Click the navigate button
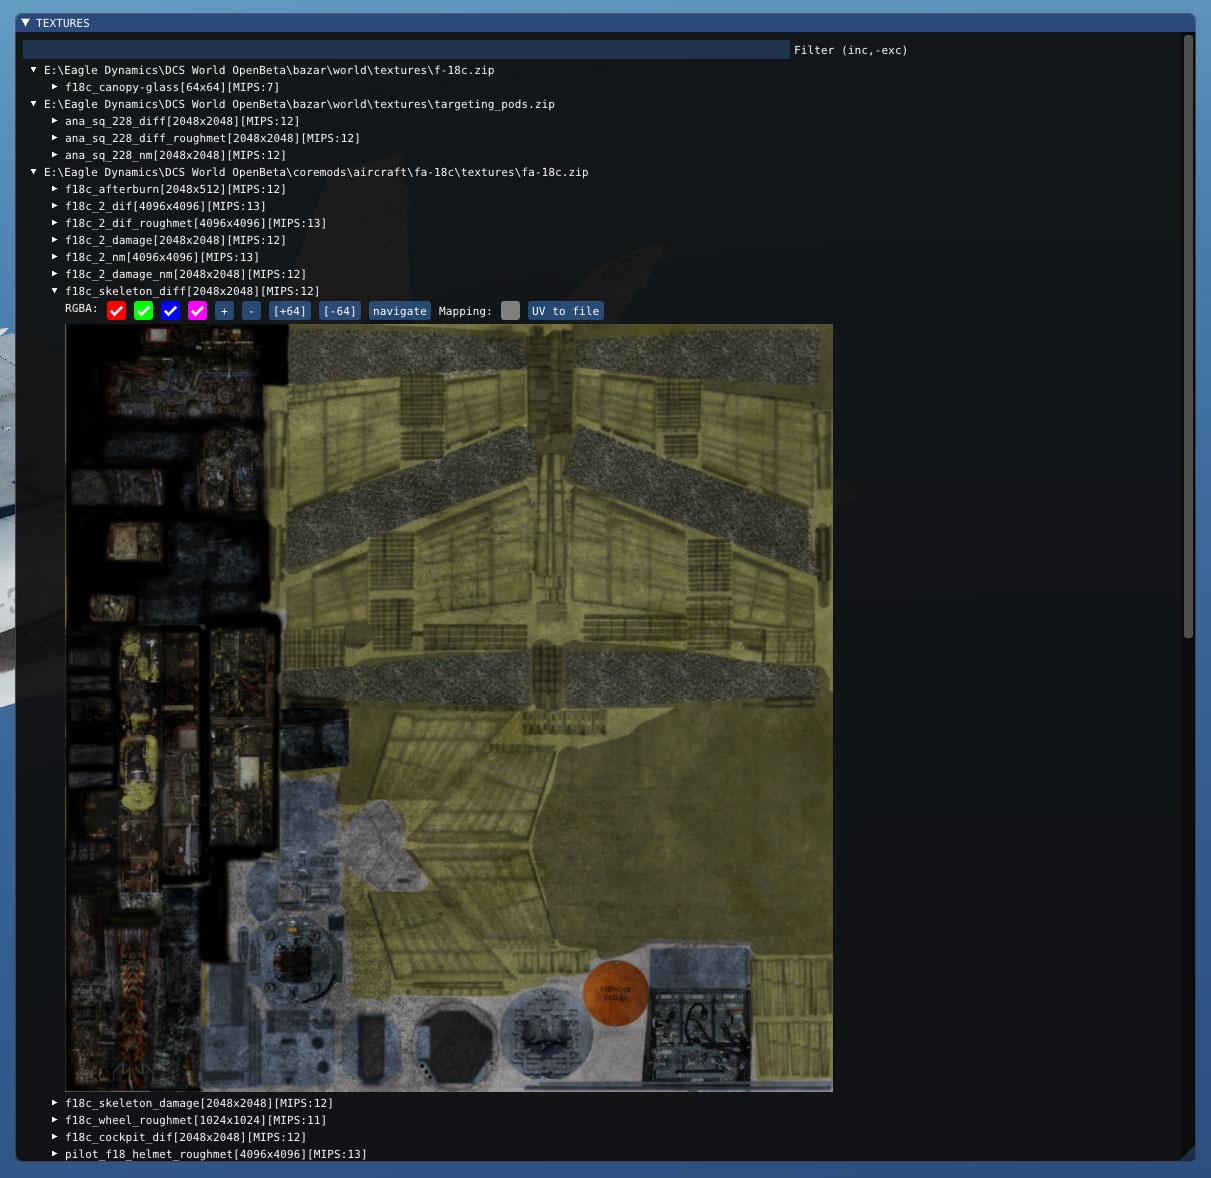 click(x=399, y=311)
